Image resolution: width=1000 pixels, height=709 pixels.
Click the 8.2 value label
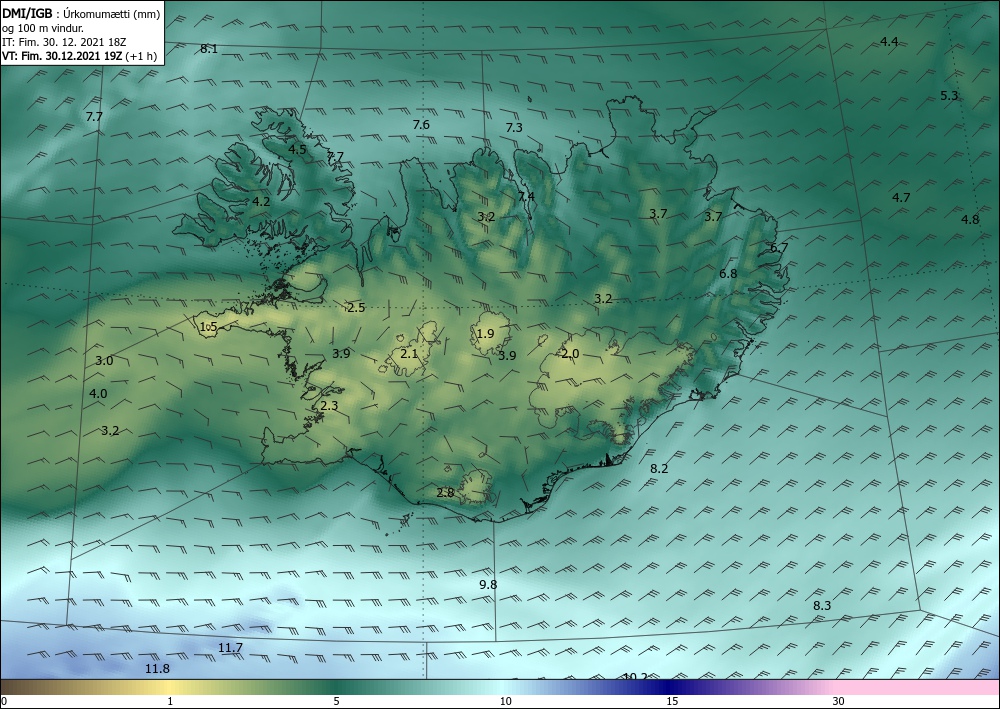[x=659, y=469]
